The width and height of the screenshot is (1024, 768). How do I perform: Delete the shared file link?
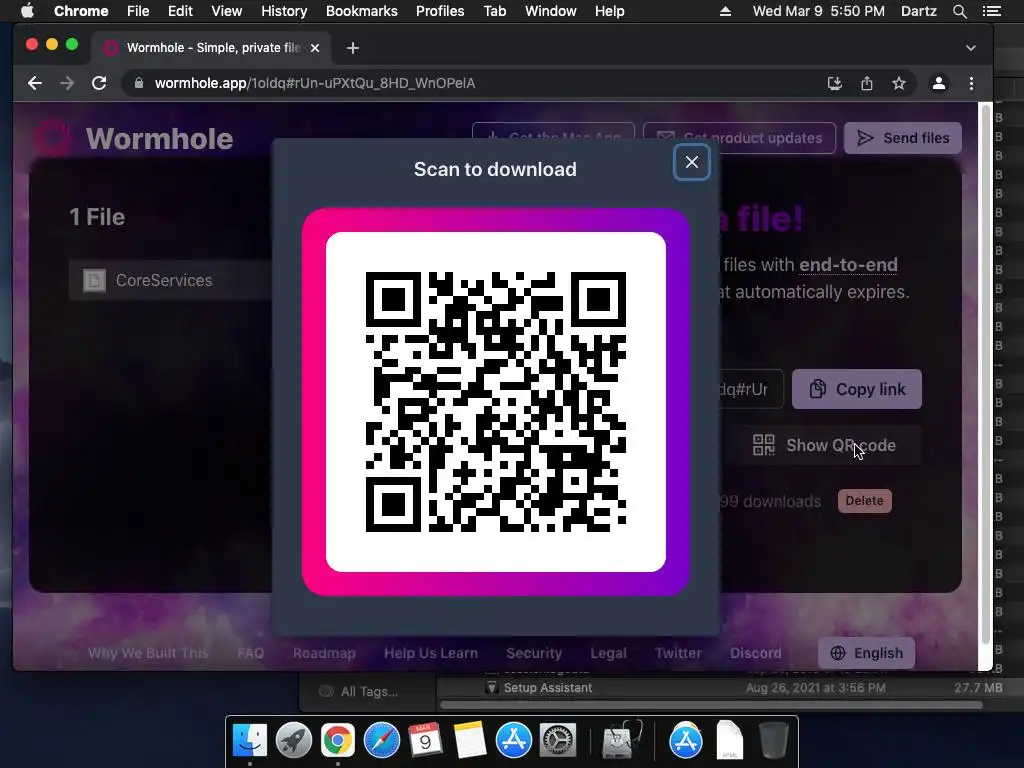coord(865,501)
